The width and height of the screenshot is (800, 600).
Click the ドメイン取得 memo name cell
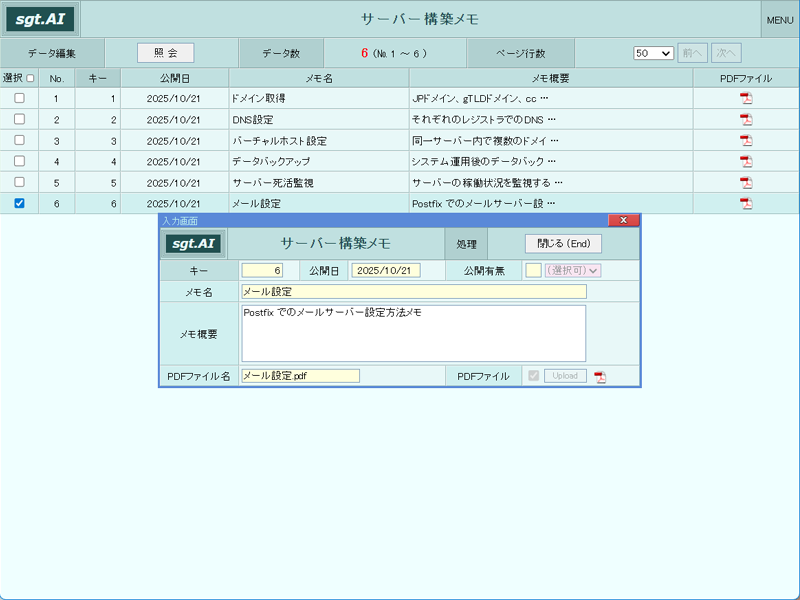point(319,98)
